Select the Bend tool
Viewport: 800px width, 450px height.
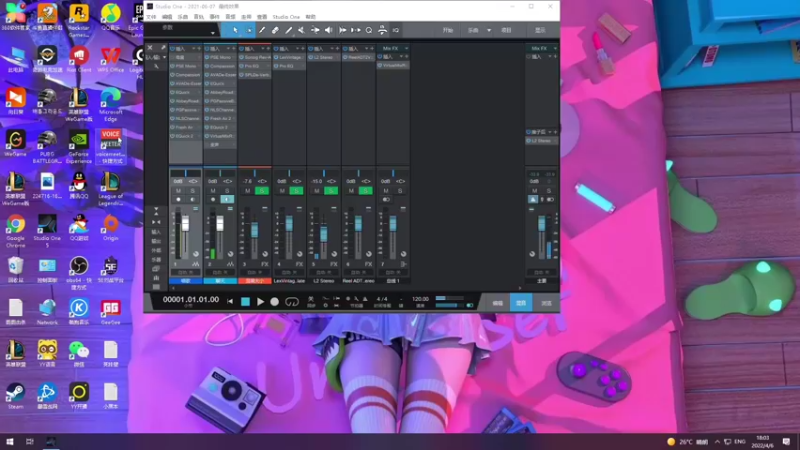pyautogui.click(x=315, y=30)
